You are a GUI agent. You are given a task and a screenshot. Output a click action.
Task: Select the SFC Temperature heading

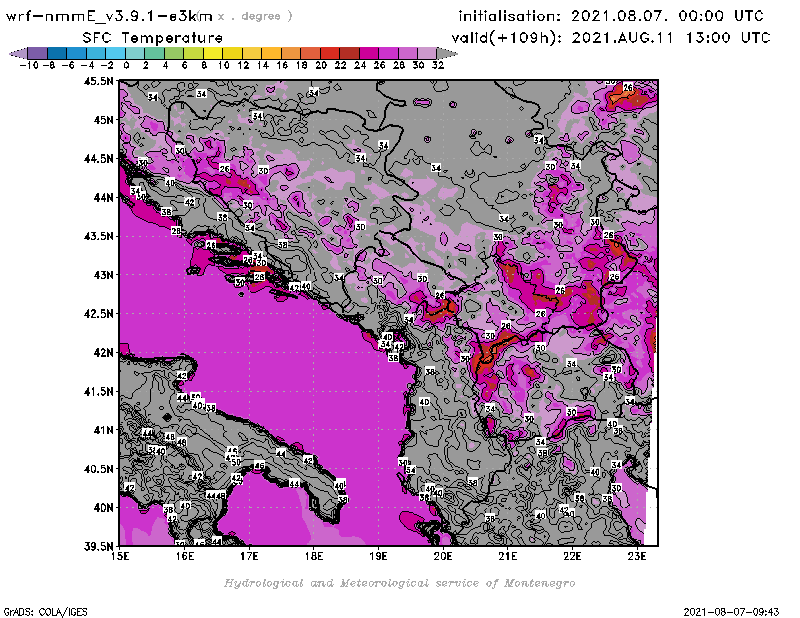pyautogui.click(x=153, y=38)
